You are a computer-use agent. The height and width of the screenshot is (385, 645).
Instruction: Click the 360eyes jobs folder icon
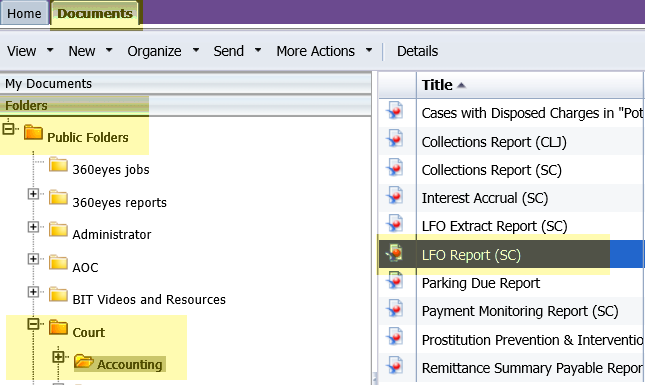click(x=58, y=165)
